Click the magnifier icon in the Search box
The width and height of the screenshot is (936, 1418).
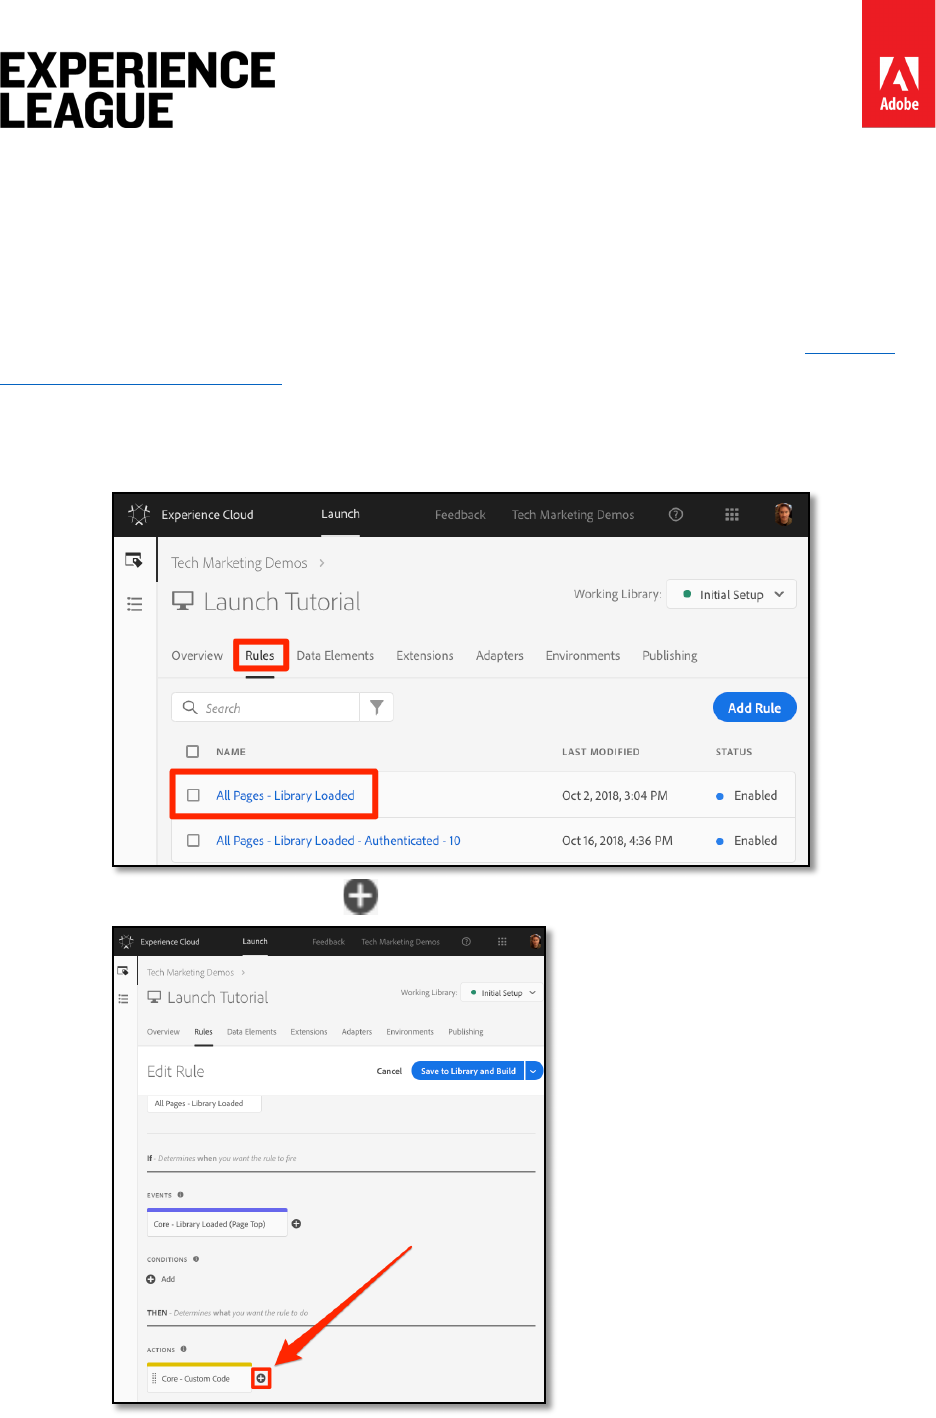click(190, 707)
